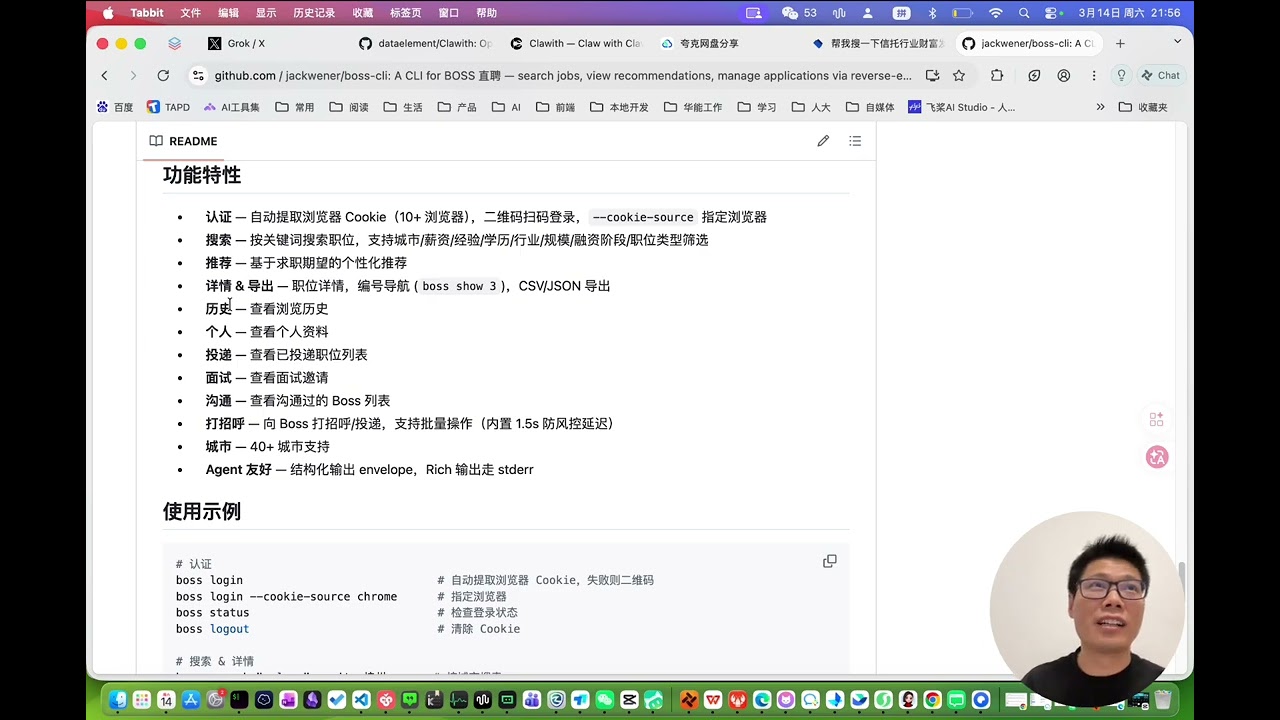This screenshot has height=720, width=1280.
Task: Open Control Center in menu bar
Action: (1052, 13)
